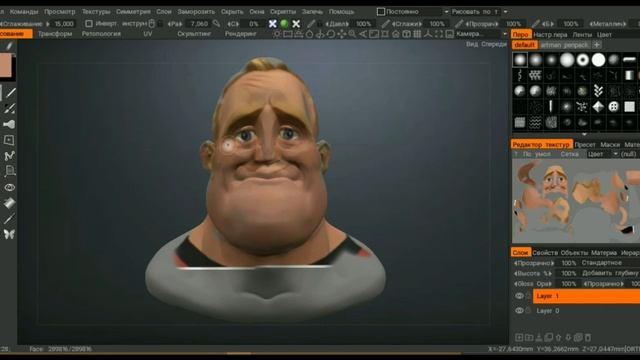This screenshot has height=360, width=640.
Task: Open the Маски tab
Action: (x=610, y=144)
